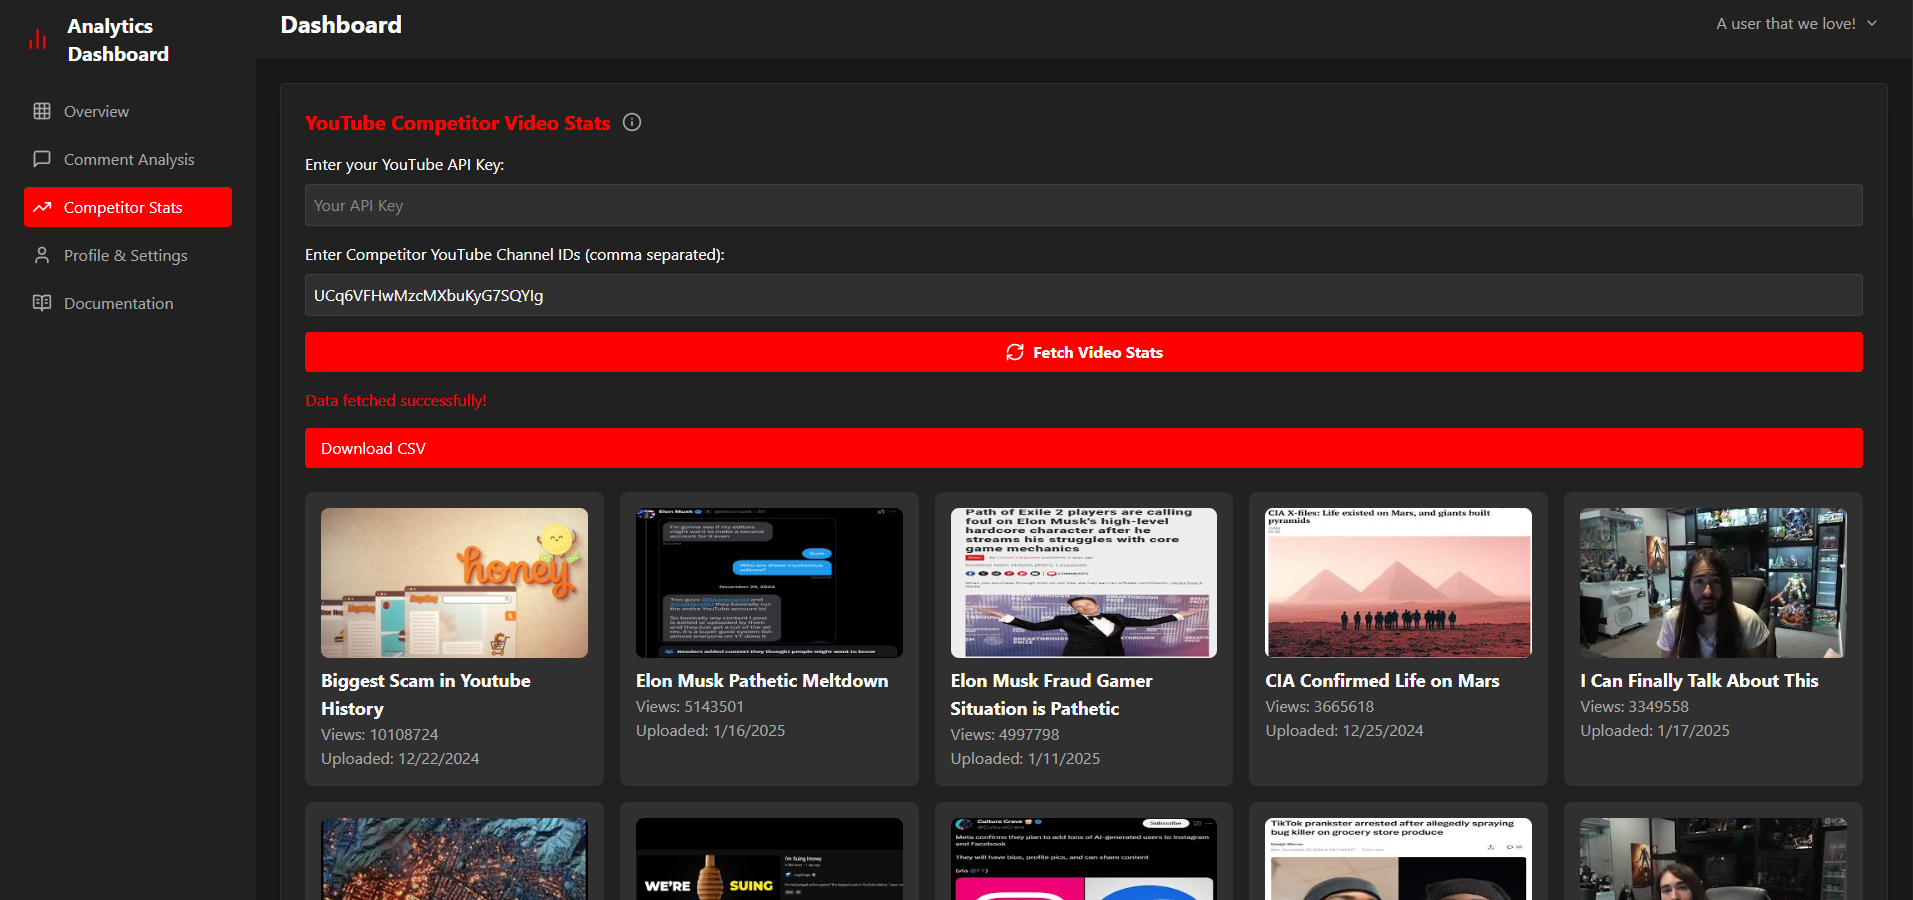The height and width of the screenshot is (900, 1913).
Task: Expand the user menu chevron at top right
Action: tap(1872, 23)
